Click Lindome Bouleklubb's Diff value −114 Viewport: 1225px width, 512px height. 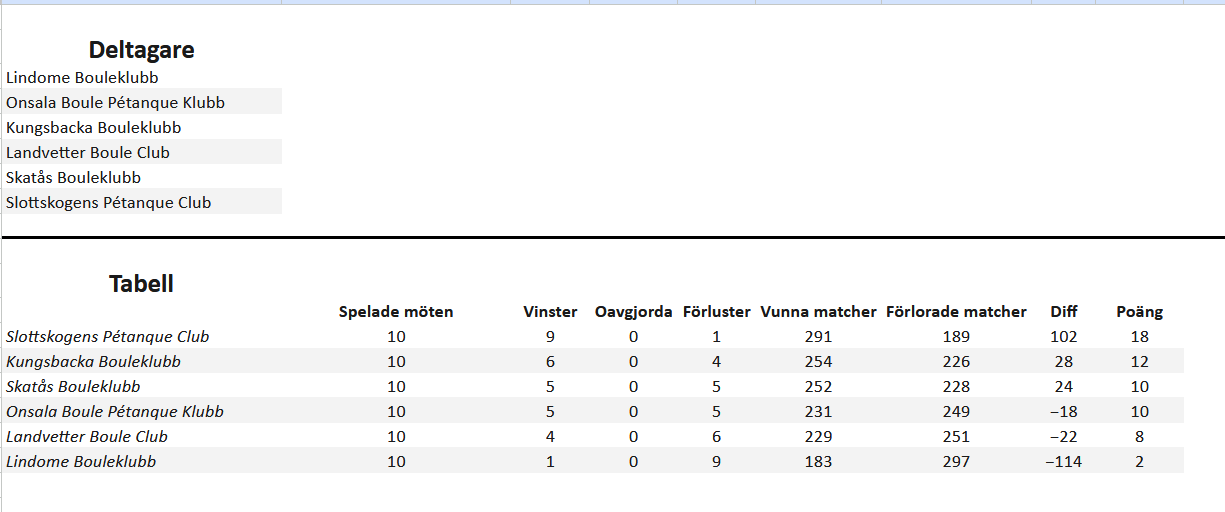[x=1063, y=461]
